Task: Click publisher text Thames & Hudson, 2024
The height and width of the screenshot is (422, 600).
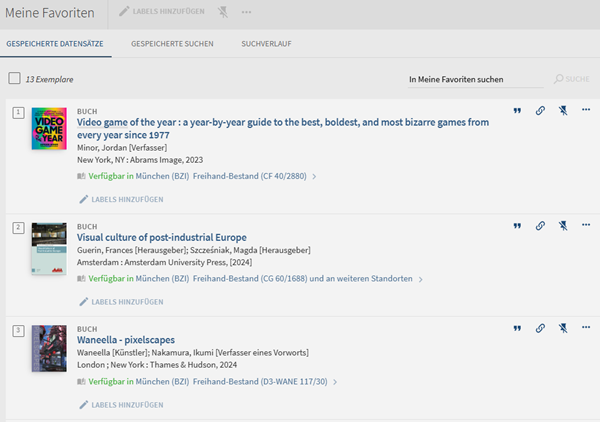Action: pos(193,365)
